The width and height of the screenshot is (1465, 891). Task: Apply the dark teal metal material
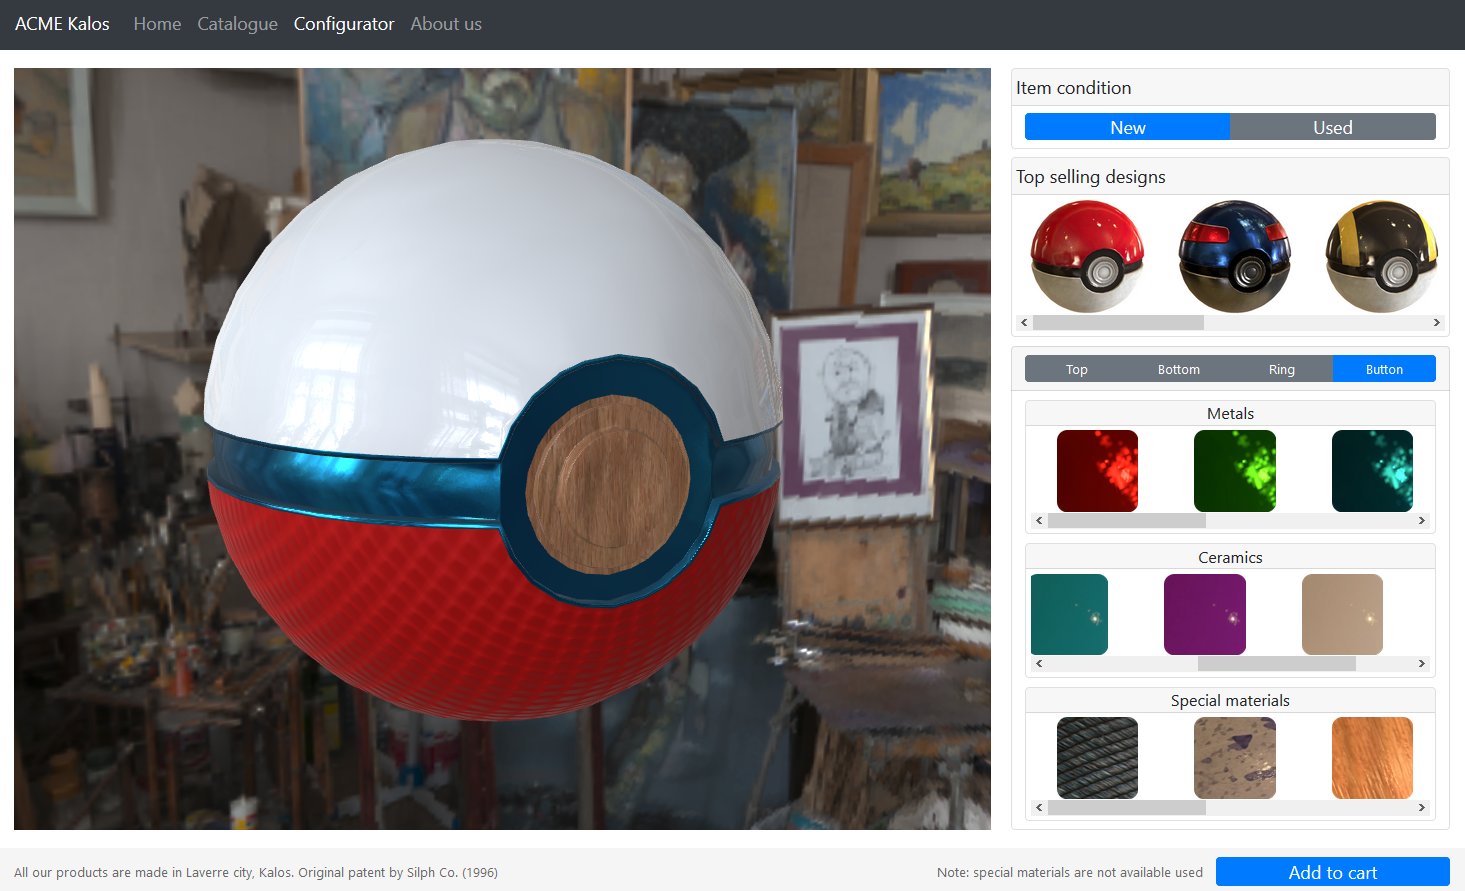point(1372,471)
